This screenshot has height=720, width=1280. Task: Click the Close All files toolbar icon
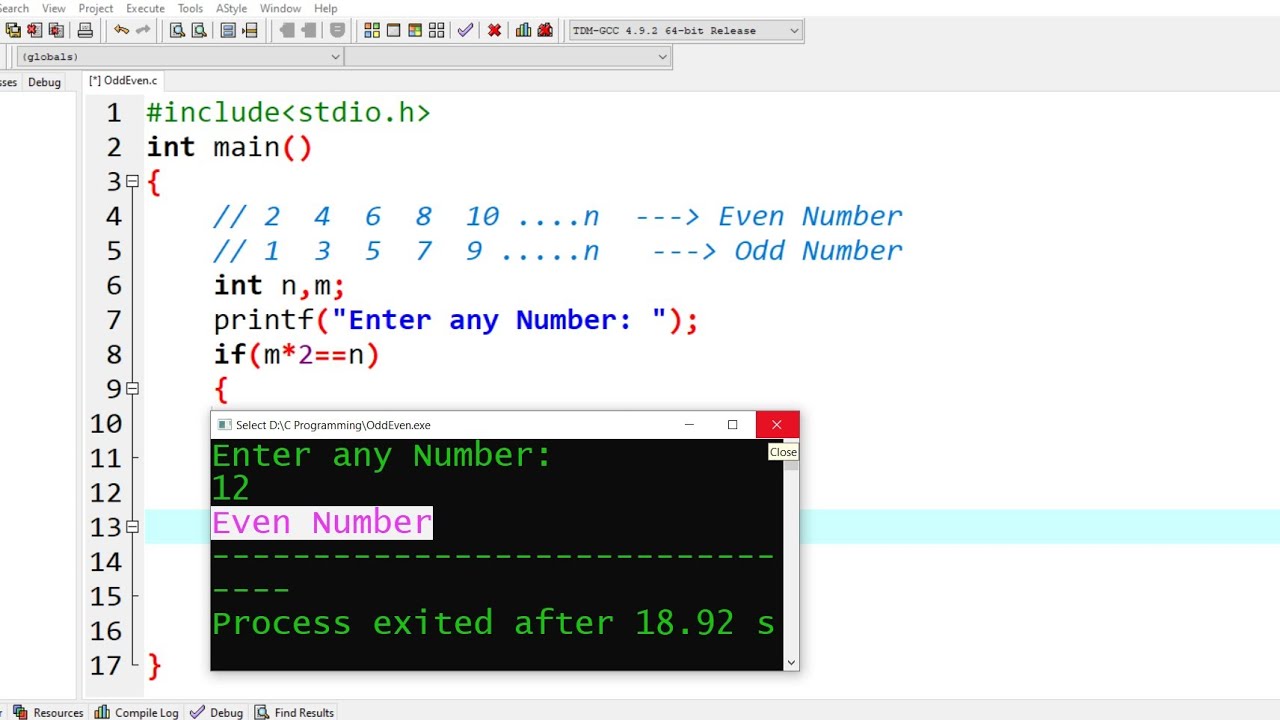56,30
